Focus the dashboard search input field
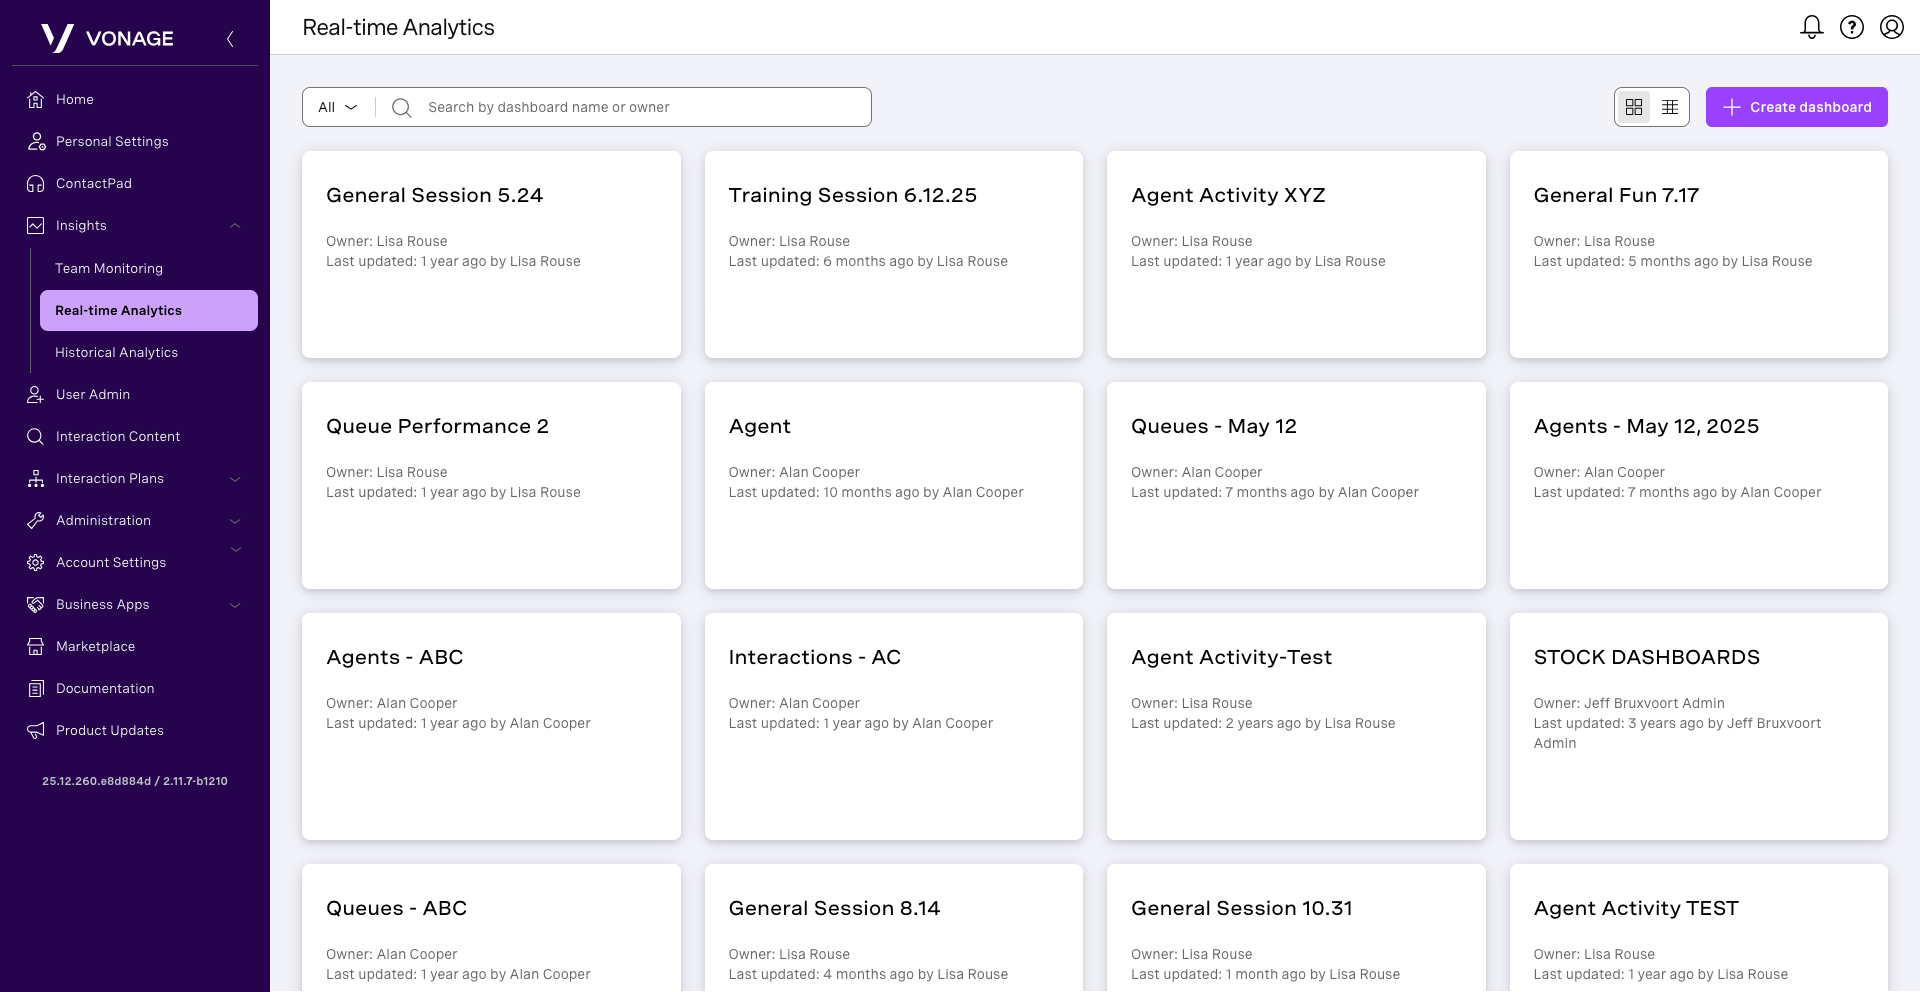 [640, 108]
